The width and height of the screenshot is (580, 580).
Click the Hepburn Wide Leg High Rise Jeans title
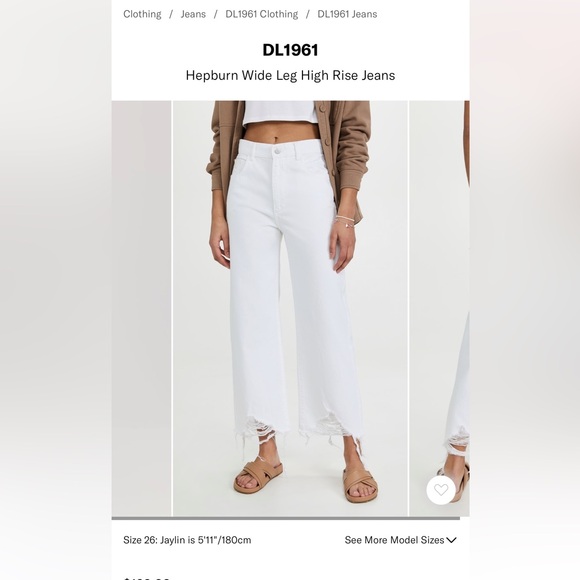(290, 75)
